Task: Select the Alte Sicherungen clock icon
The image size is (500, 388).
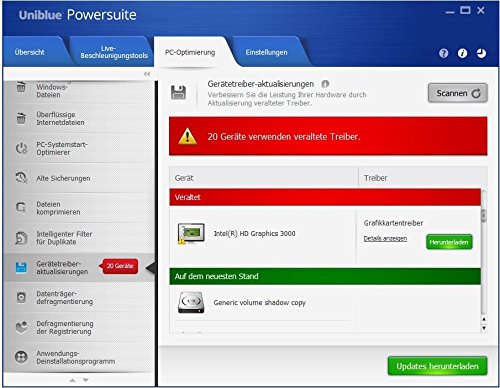Action: pyautogui.click(x=21, y=178)
